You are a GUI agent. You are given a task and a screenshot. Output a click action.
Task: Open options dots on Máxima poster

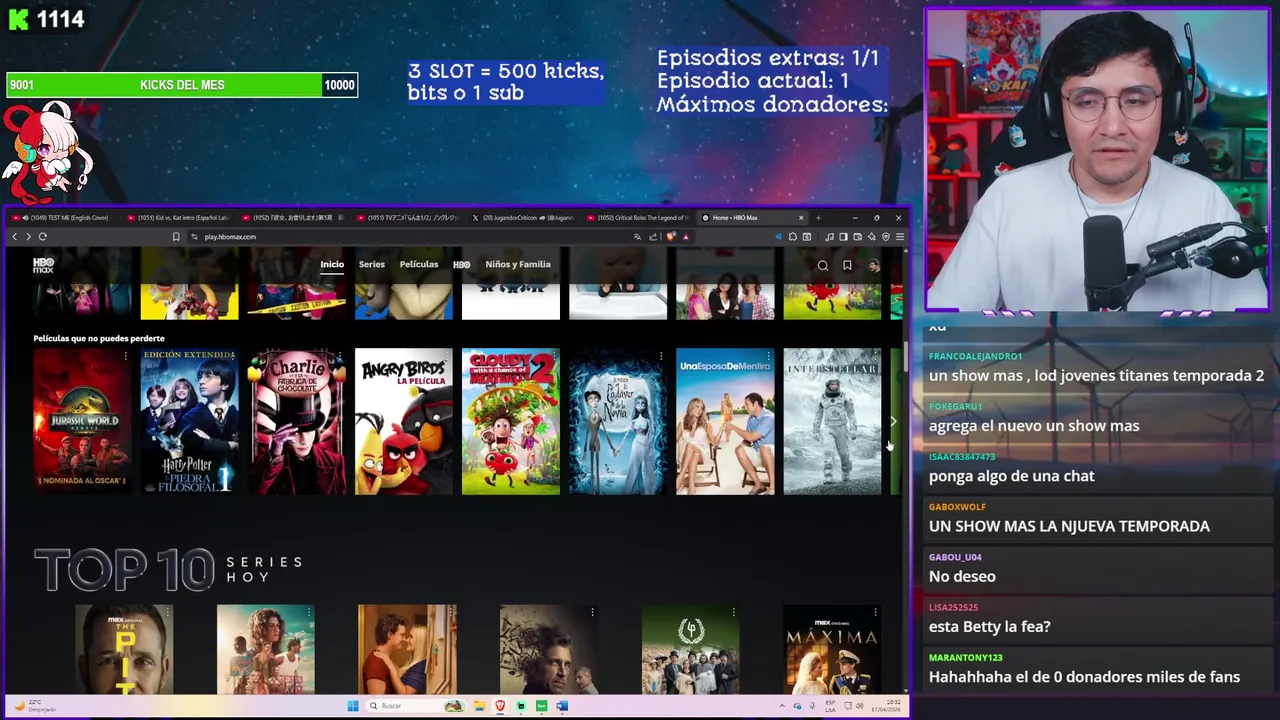tap(875, 612)
